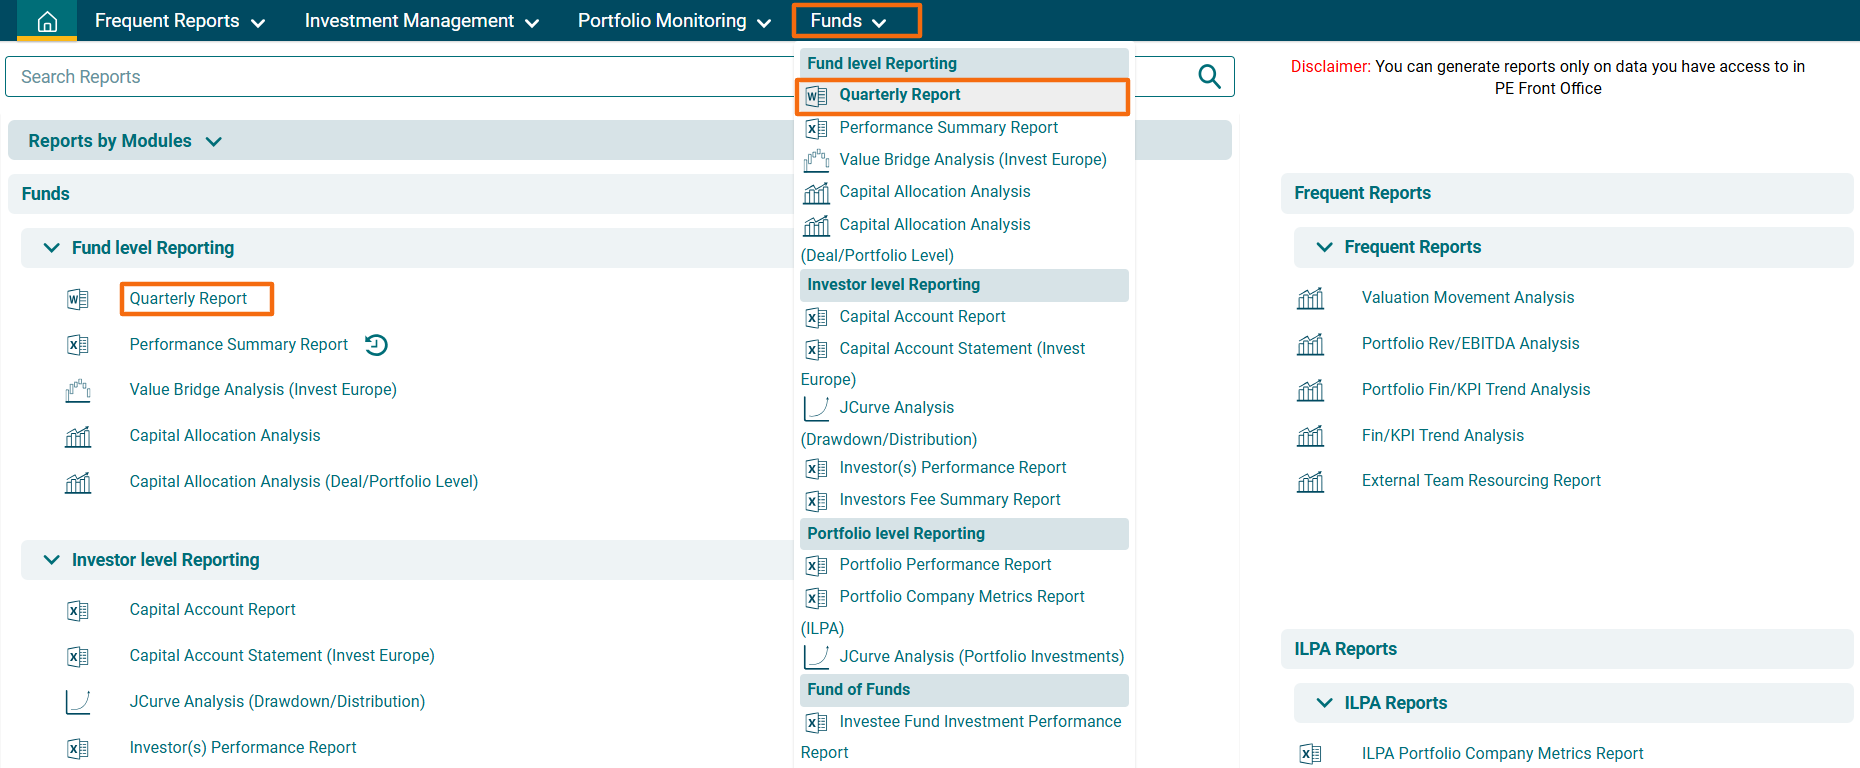Screen dimensions: 1860x768
Task: Click the Excel icon beside ILPA Portfolio Company Metrics Report
Action: [1310, 754]
